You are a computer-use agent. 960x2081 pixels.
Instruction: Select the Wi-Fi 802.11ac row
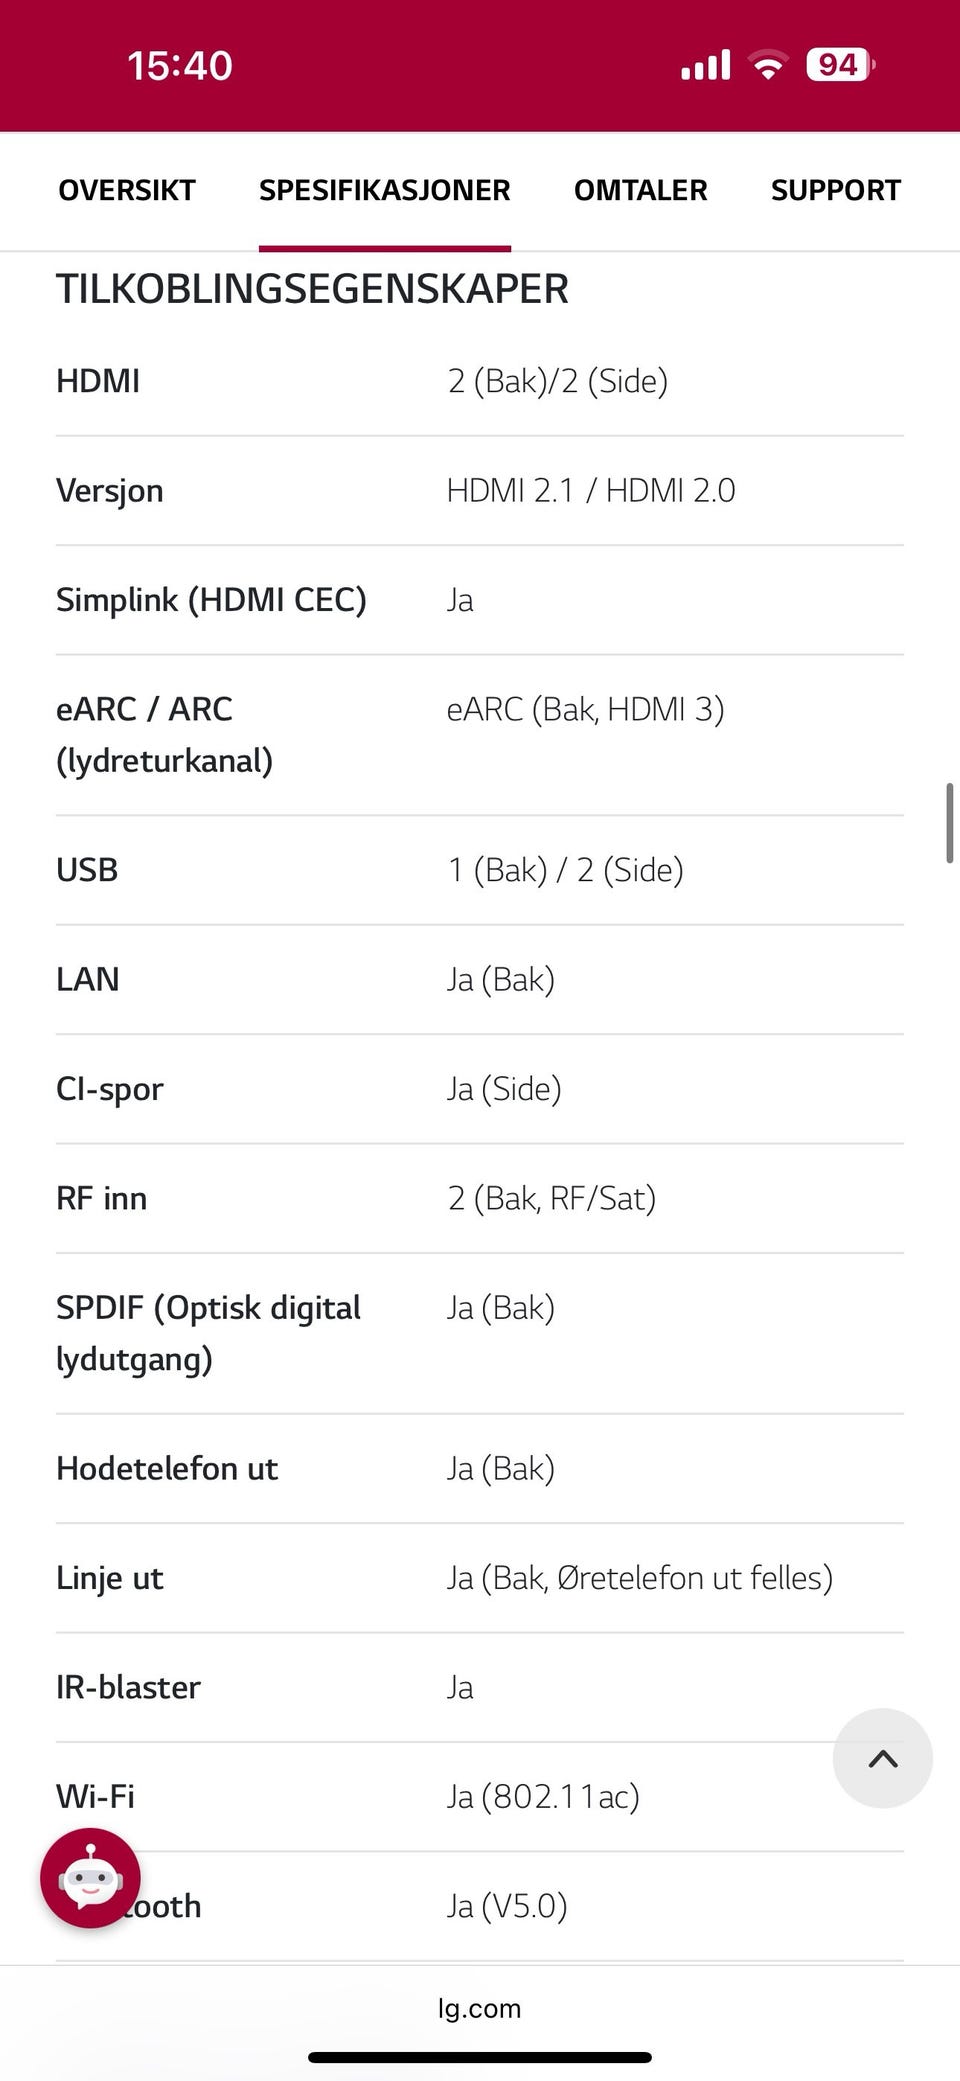[x=480, y=1797]
